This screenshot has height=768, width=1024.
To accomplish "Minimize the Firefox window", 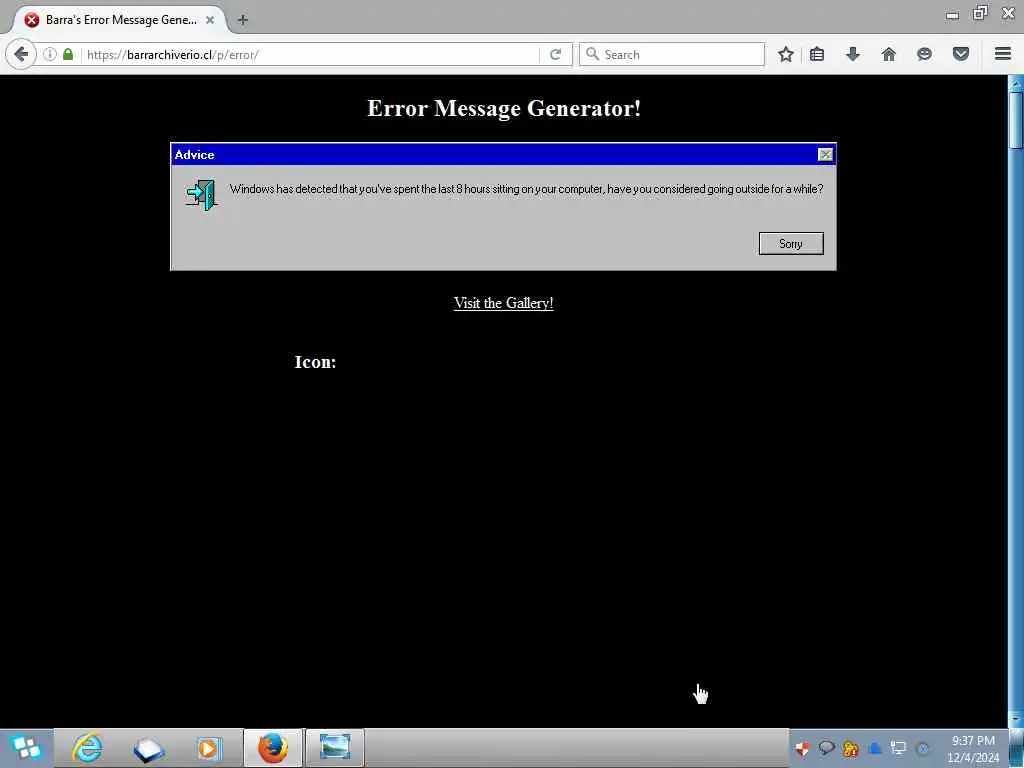I will point(952,14).
